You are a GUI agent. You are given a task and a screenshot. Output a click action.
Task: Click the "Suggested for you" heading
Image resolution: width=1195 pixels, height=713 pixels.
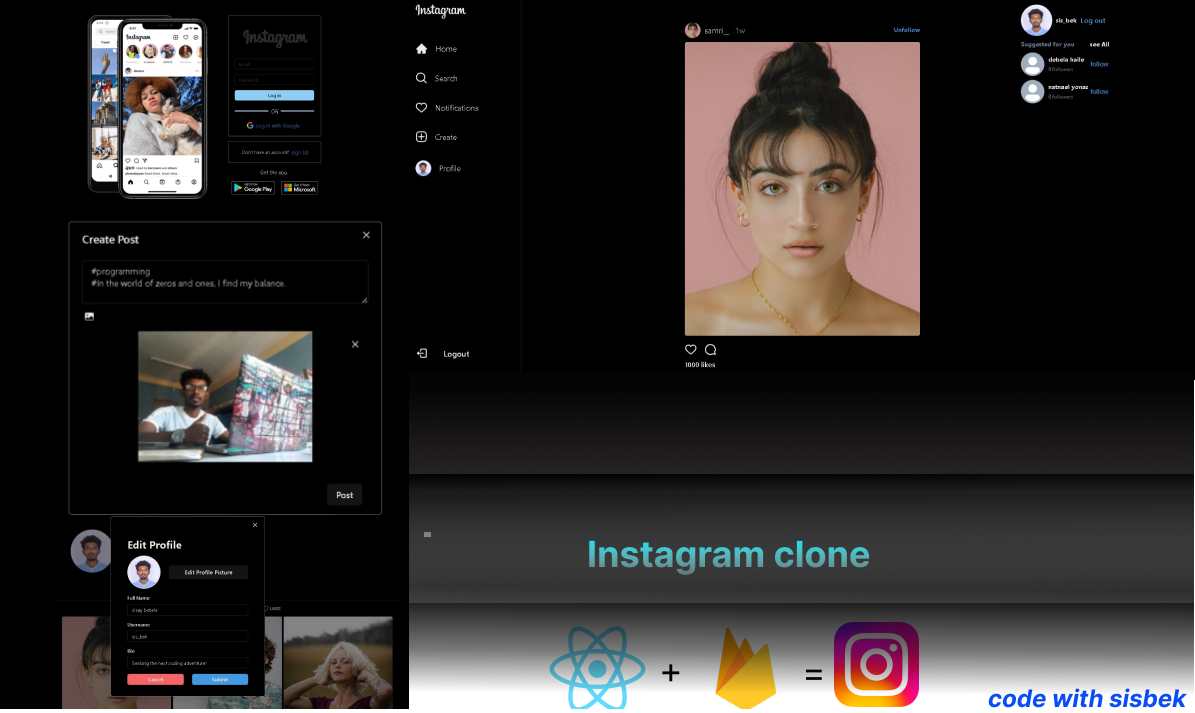click(1047, 44)
